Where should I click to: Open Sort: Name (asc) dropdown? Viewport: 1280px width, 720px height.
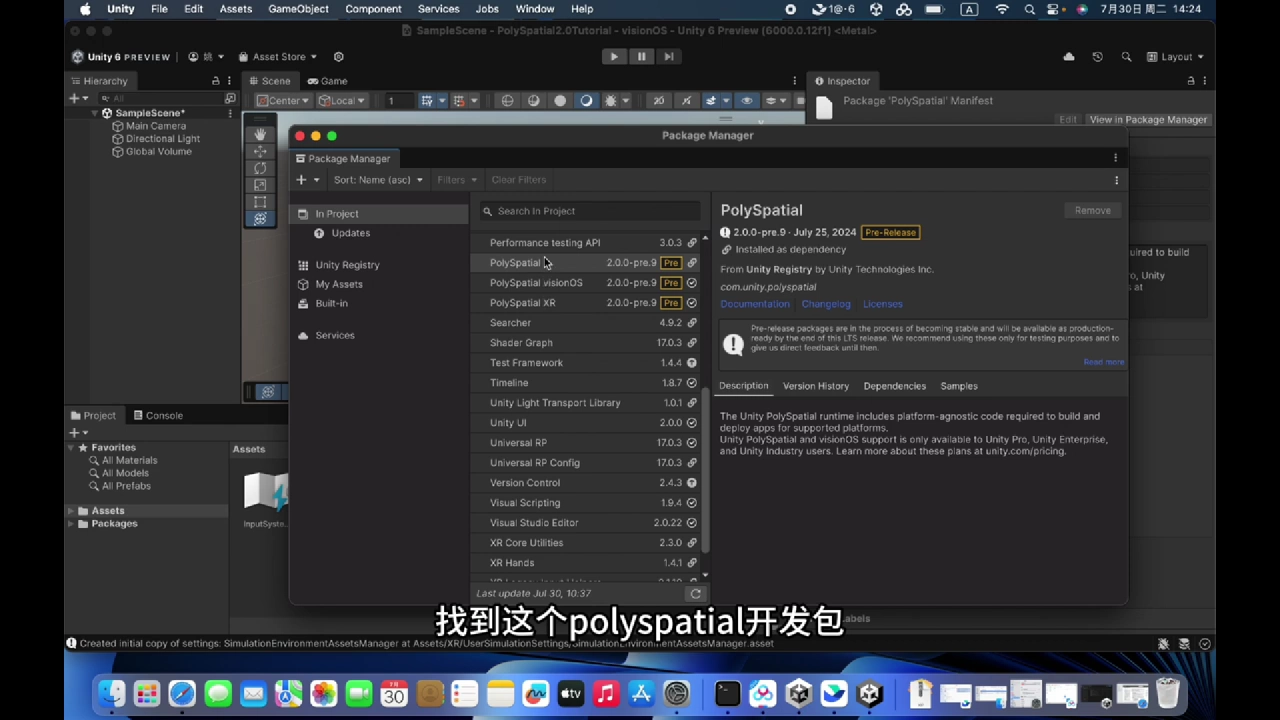378,180
